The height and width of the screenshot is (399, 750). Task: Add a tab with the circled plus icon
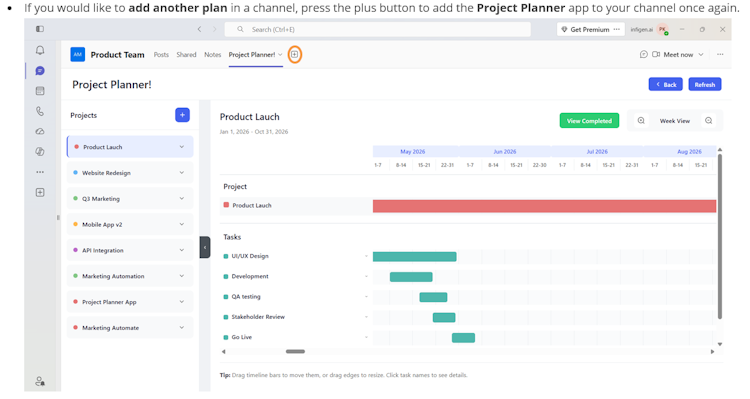pos(295,55)
